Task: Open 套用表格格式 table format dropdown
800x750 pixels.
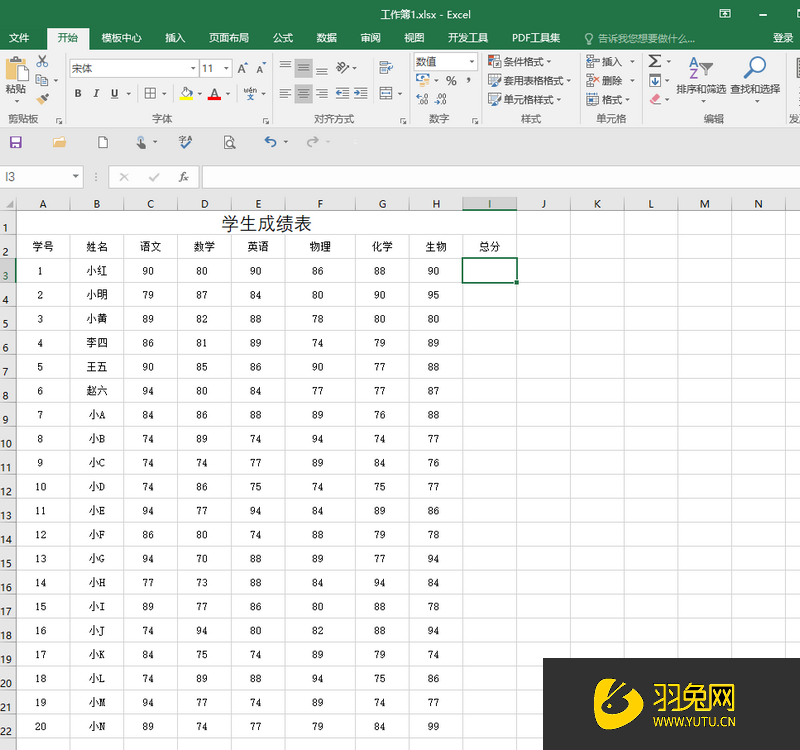Action: (x=529, y=81)
